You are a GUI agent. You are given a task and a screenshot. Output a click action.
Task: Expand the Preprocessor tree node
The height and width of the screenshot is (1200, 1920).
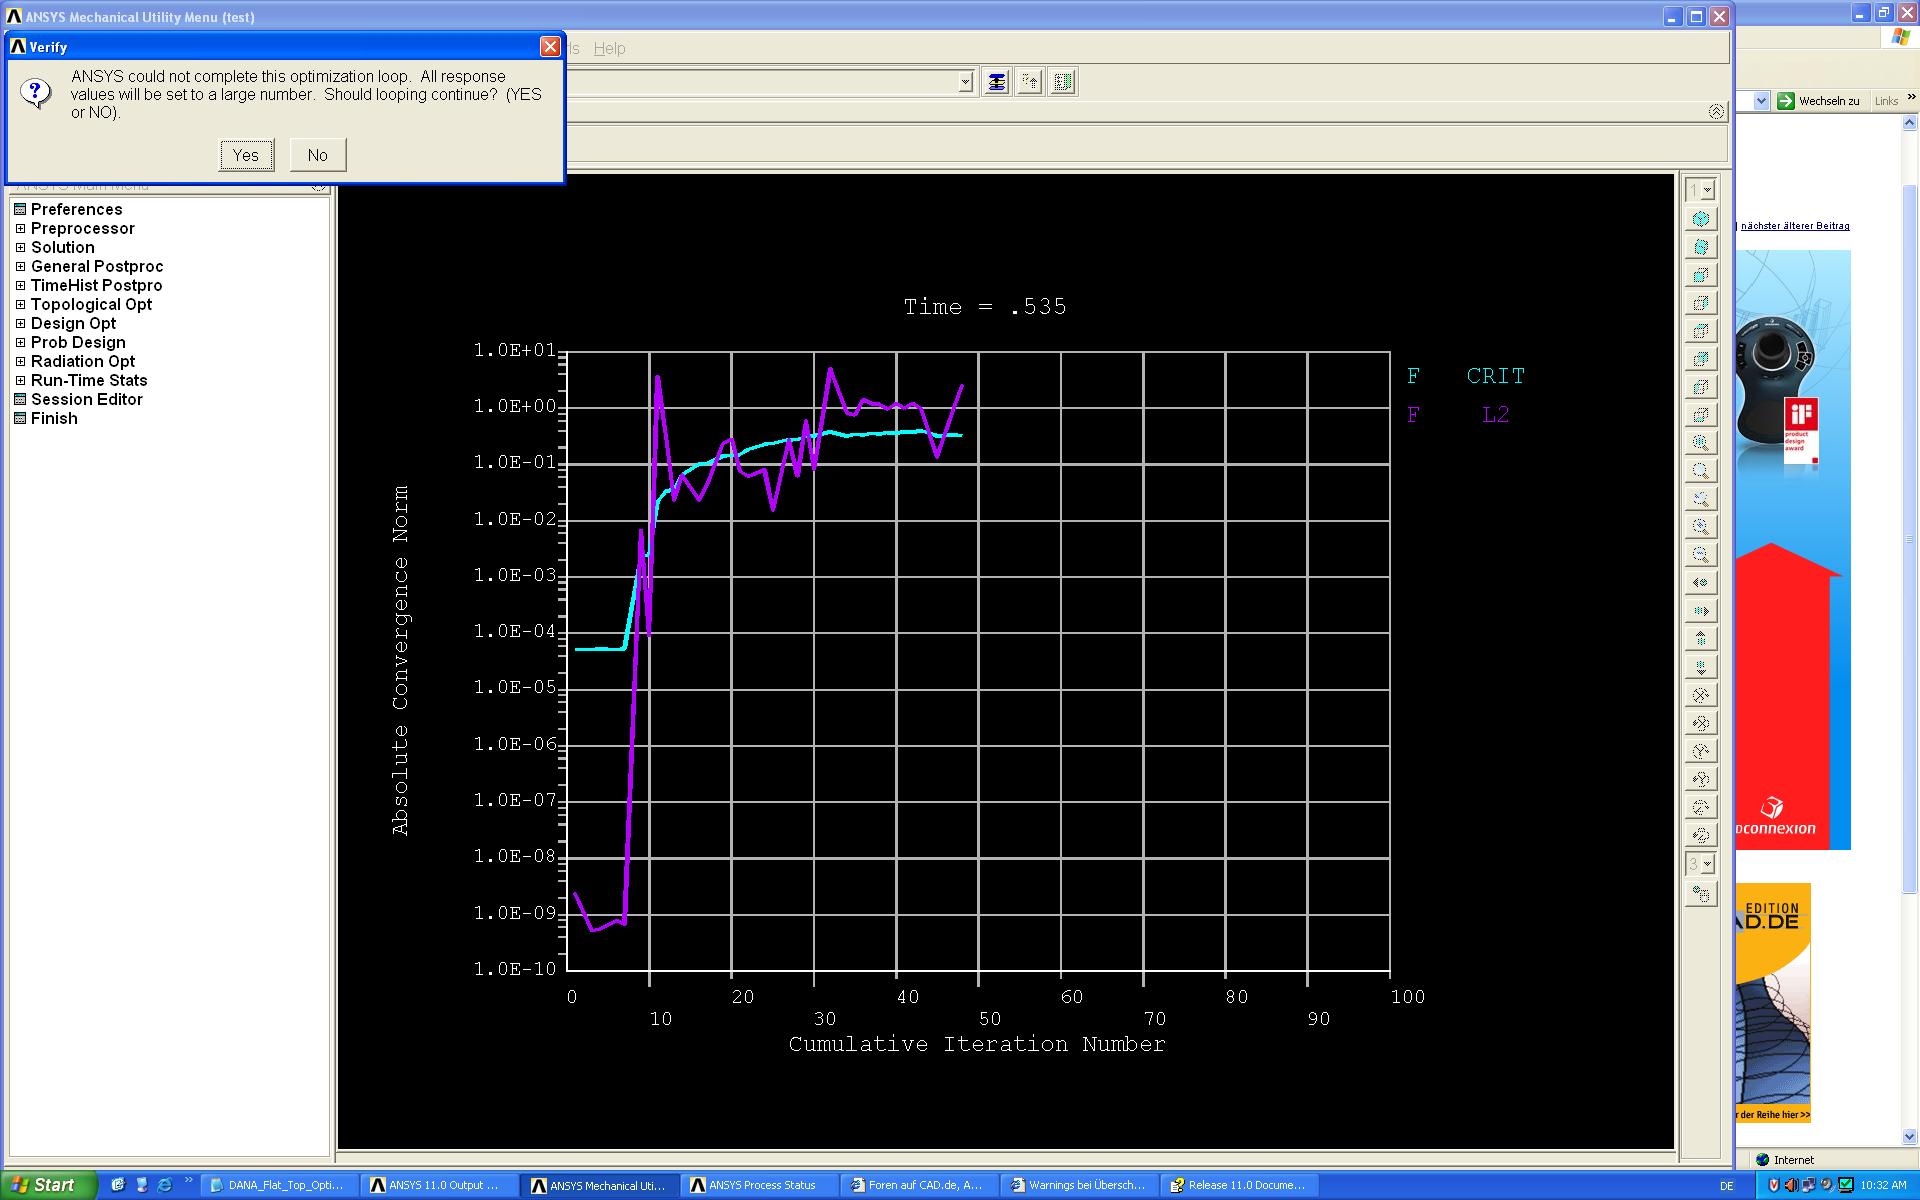(x=20, y=229)
